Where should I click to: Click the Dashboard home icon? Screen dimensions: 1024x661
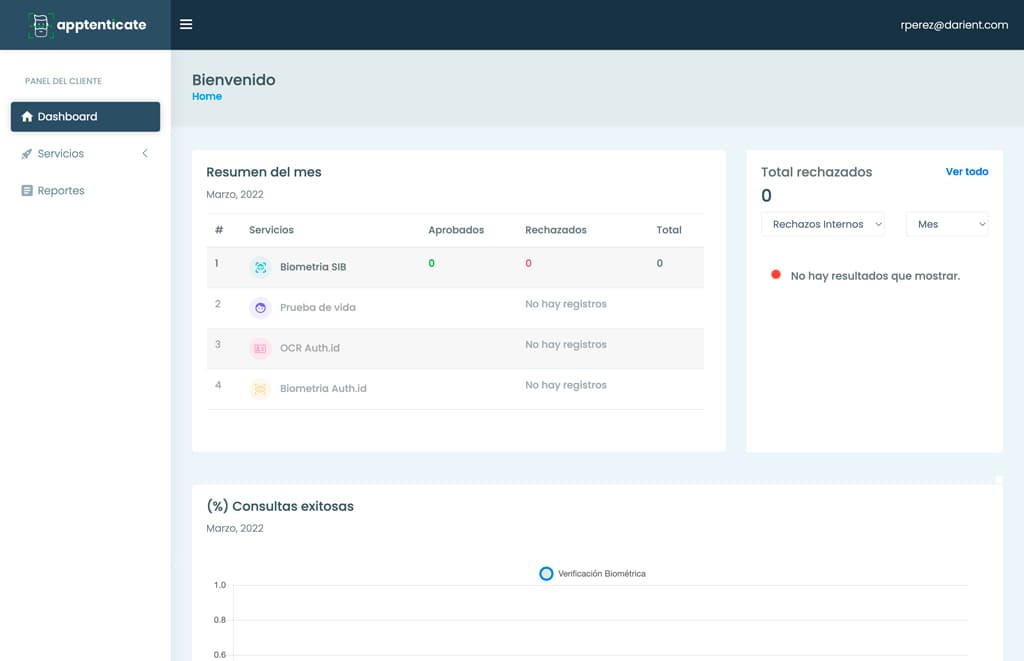pyautogui.click(x=27, y=116)
